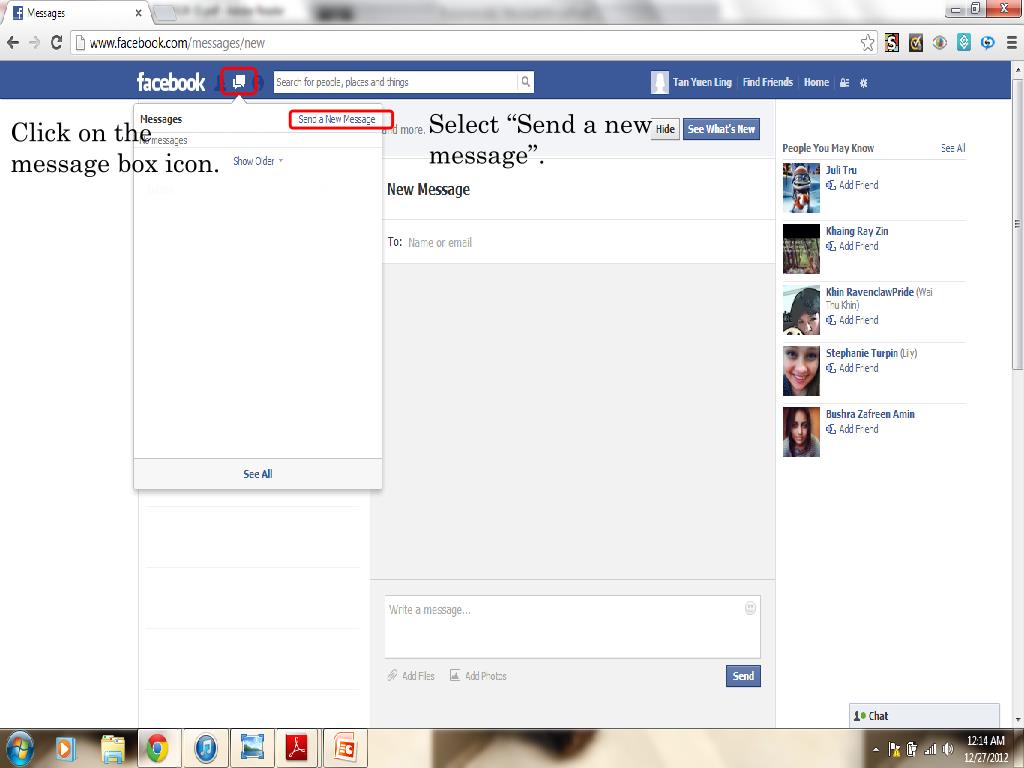Send the message with the Send button

(x=743, y=676)
